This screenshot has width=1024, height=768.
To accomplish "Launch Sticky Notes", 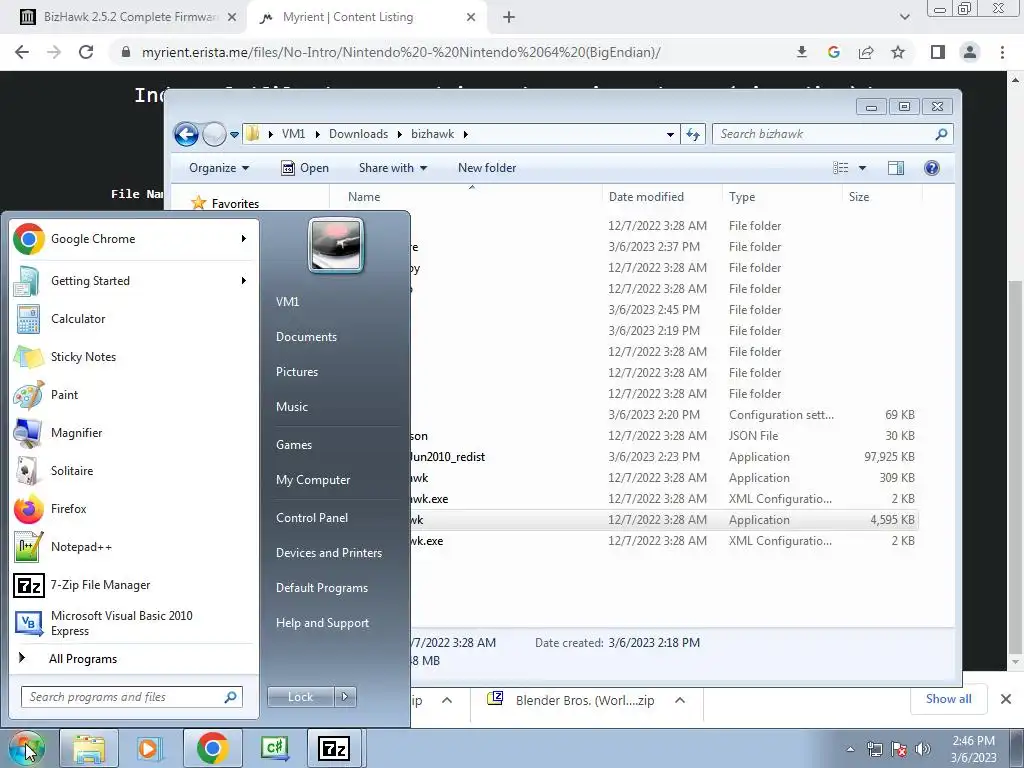I will click(131, 357).
